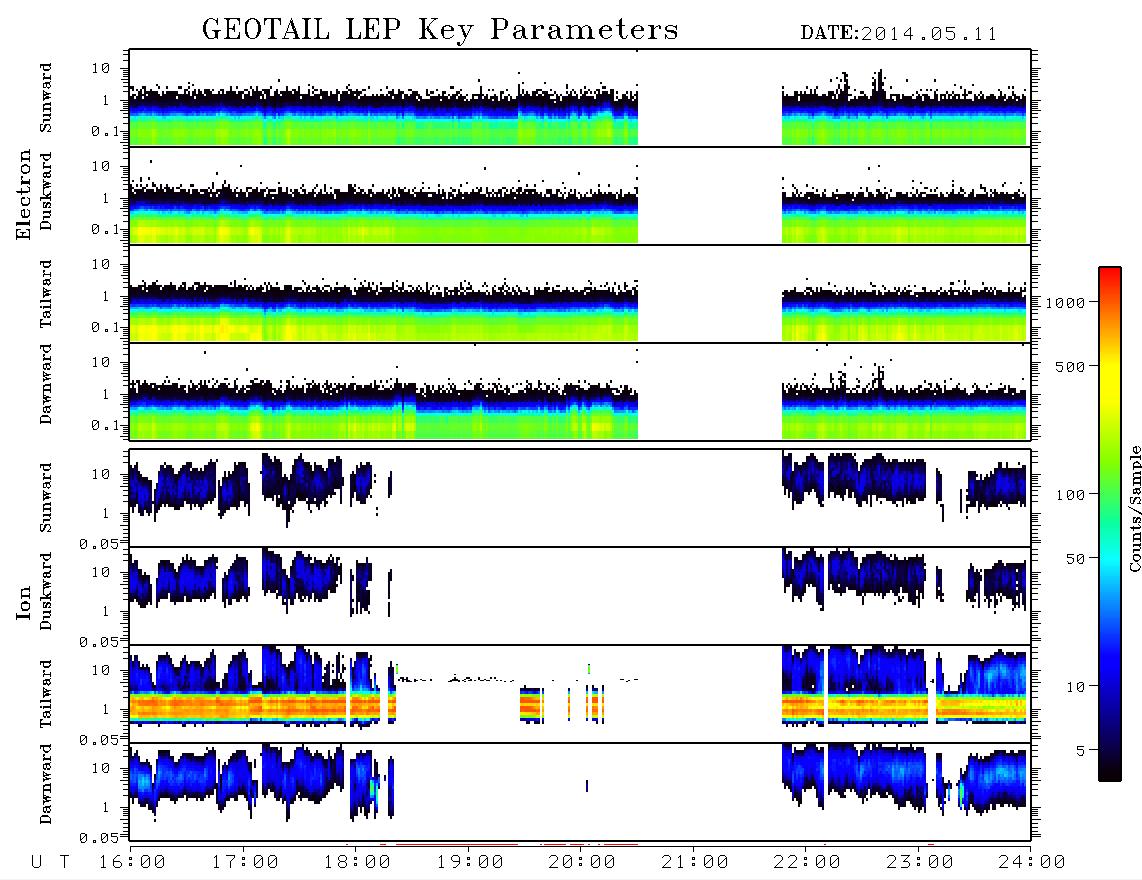Screen dimensions: 1142x880
Task: Select the DATE:2014.05.11 label
Action: (x=899, y=34)
